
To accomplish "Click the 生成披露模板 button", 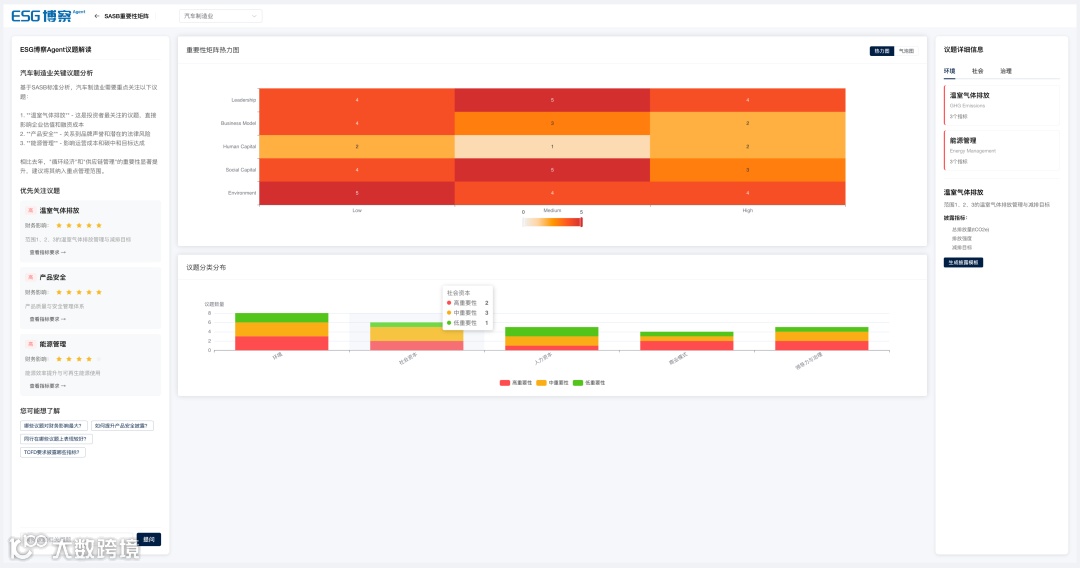I will (x=963, y=262).
